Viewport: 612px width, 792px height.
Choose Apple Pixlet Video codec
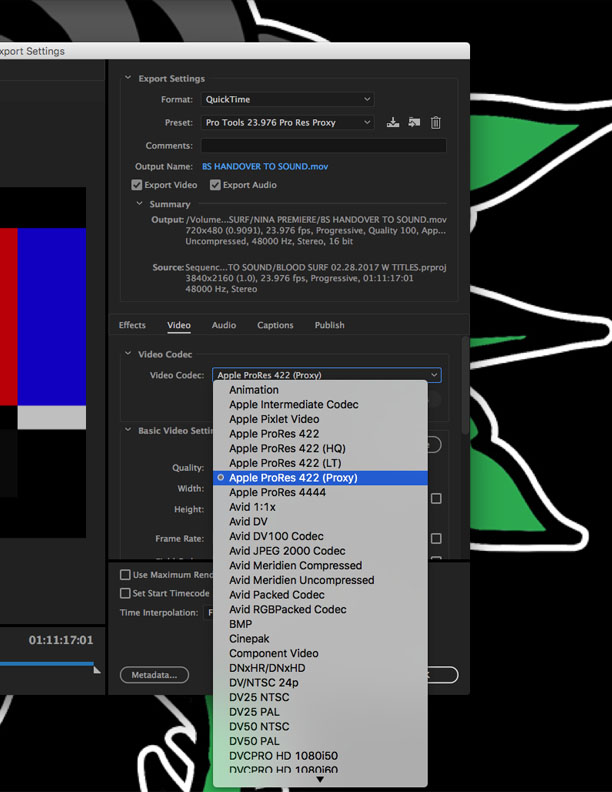[x=320, y=419]
